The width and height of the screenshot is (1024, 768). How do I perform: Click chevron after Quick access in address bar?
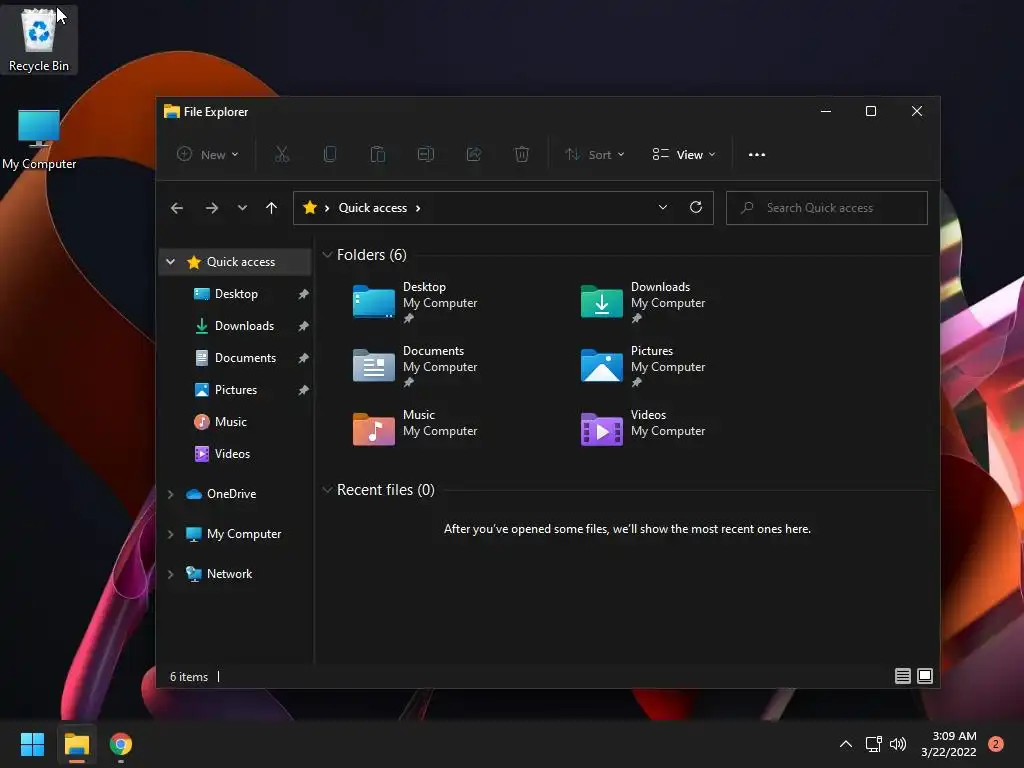pyautogui.click(x=418, y=208)
